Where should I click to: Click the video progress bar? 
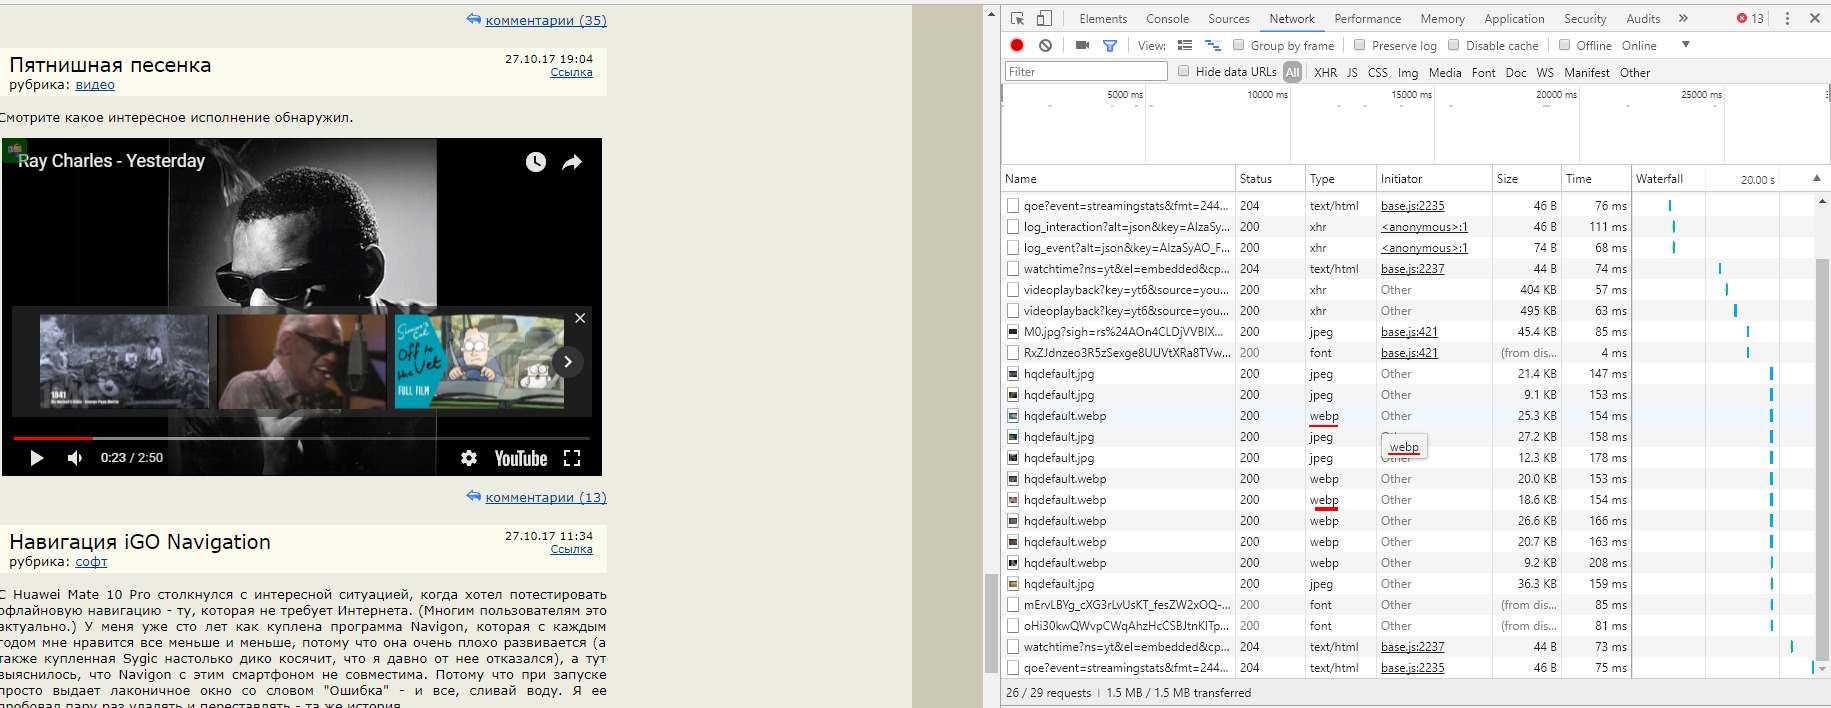[301, 438]
